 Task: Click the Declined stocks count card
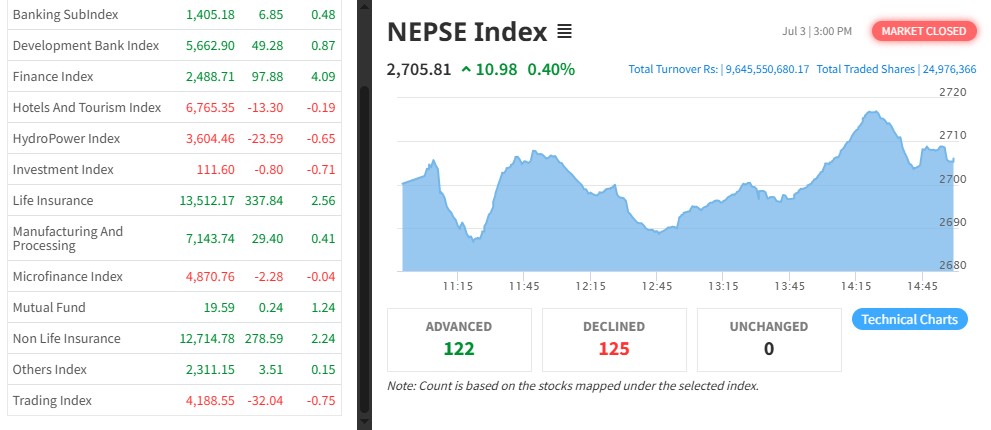point(614,339)
